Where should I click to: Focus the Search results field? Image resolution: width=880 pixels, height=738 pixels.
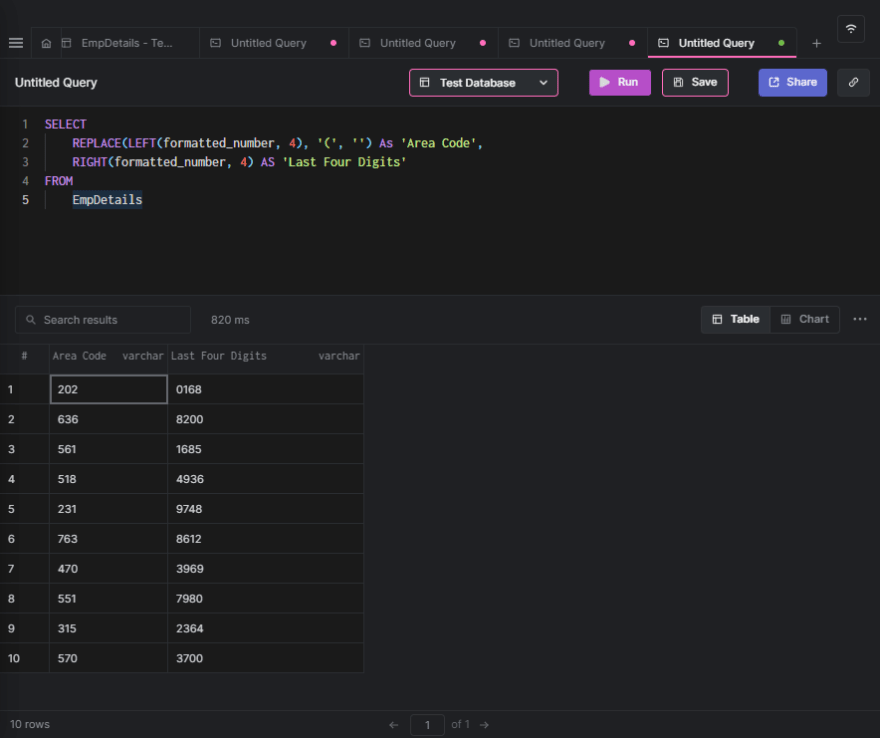click(103, 320)
